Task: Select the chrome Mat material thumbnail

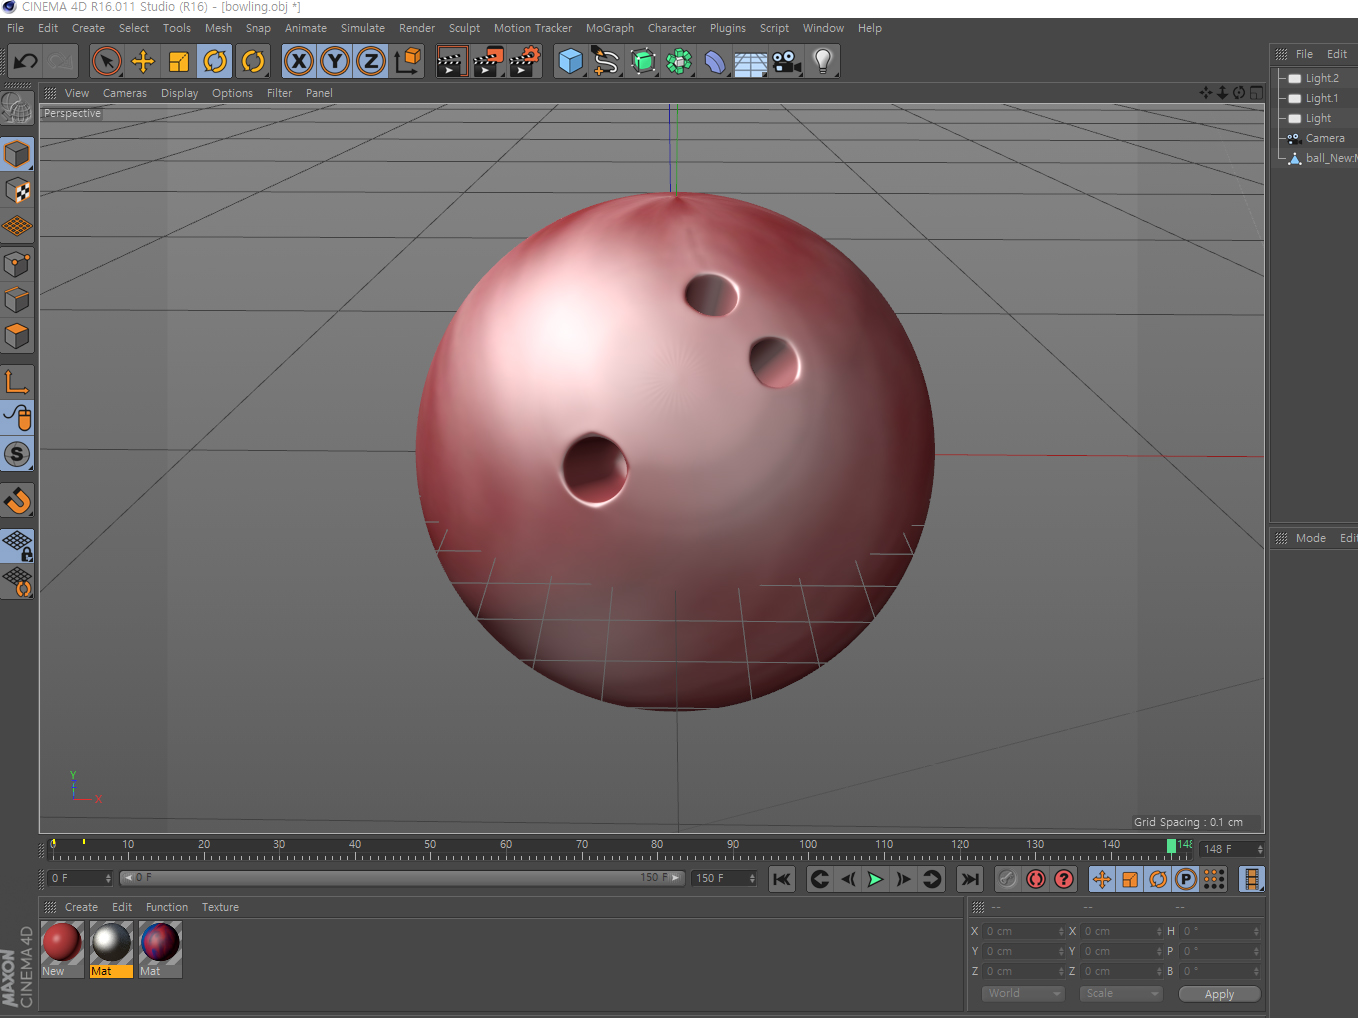Action: 111,942
